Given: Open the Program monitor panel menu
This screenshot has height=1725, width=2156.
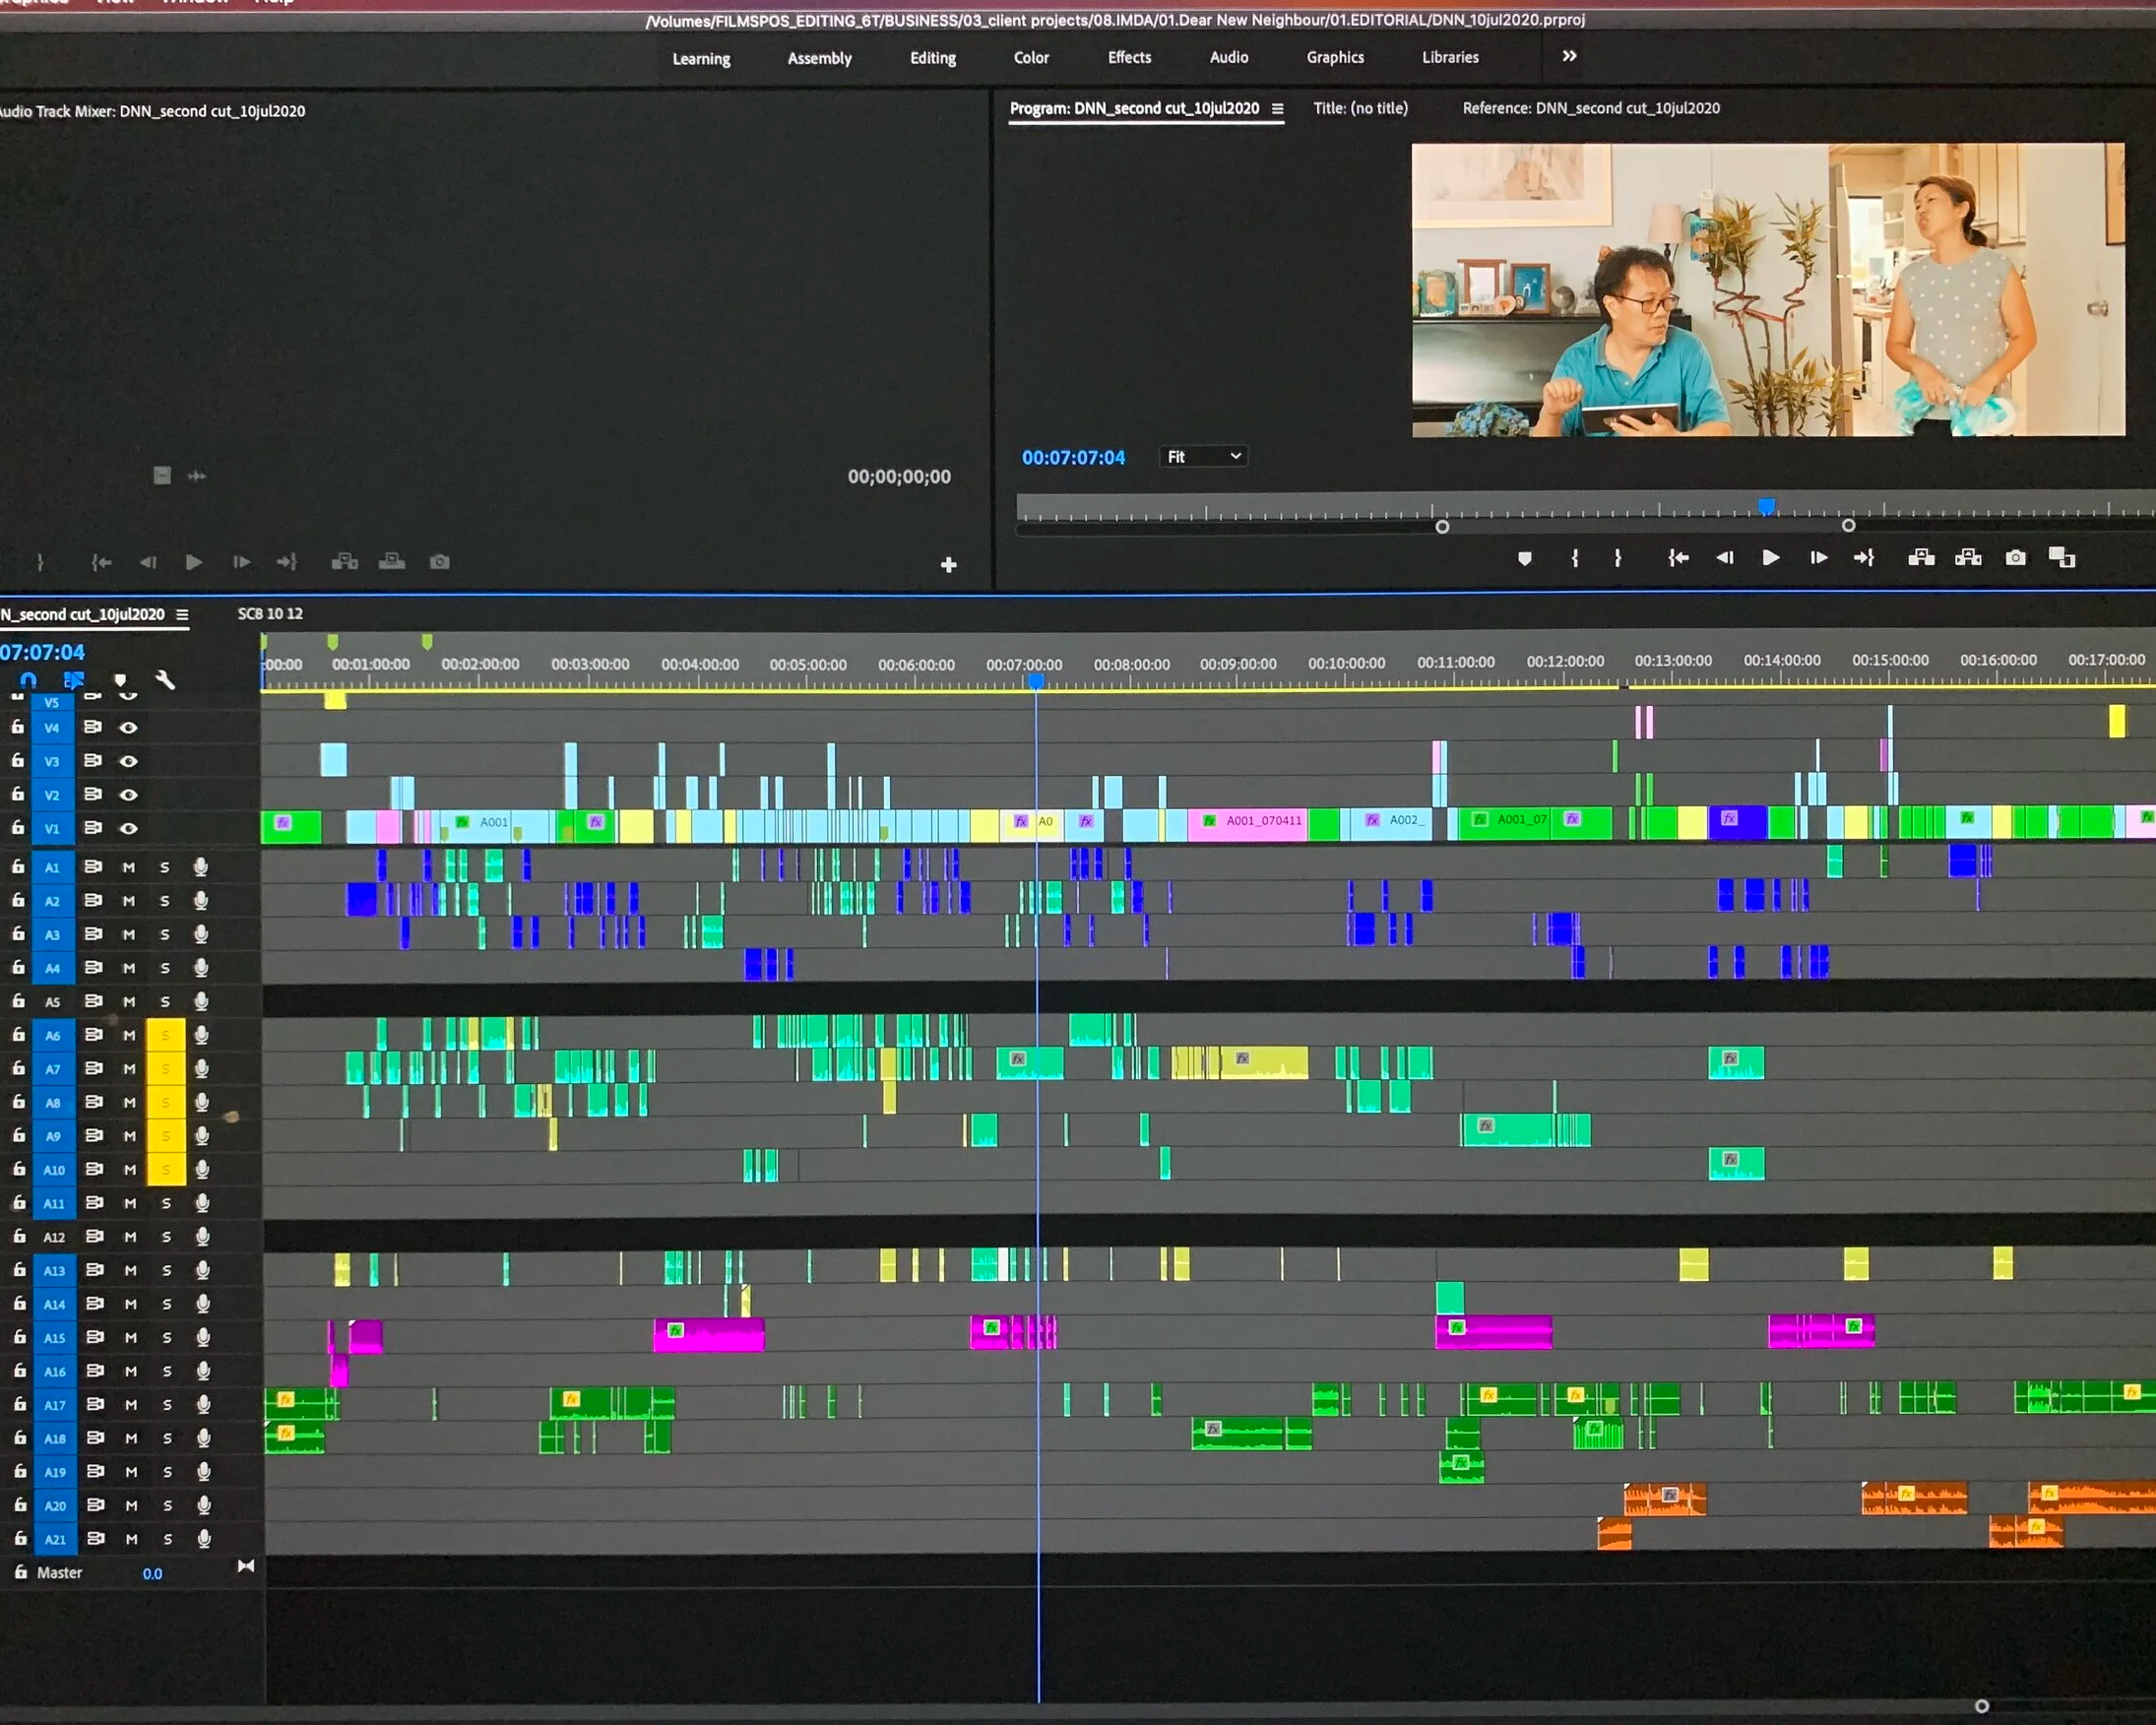Looking at the screenshot, I should click(1277, 108).
